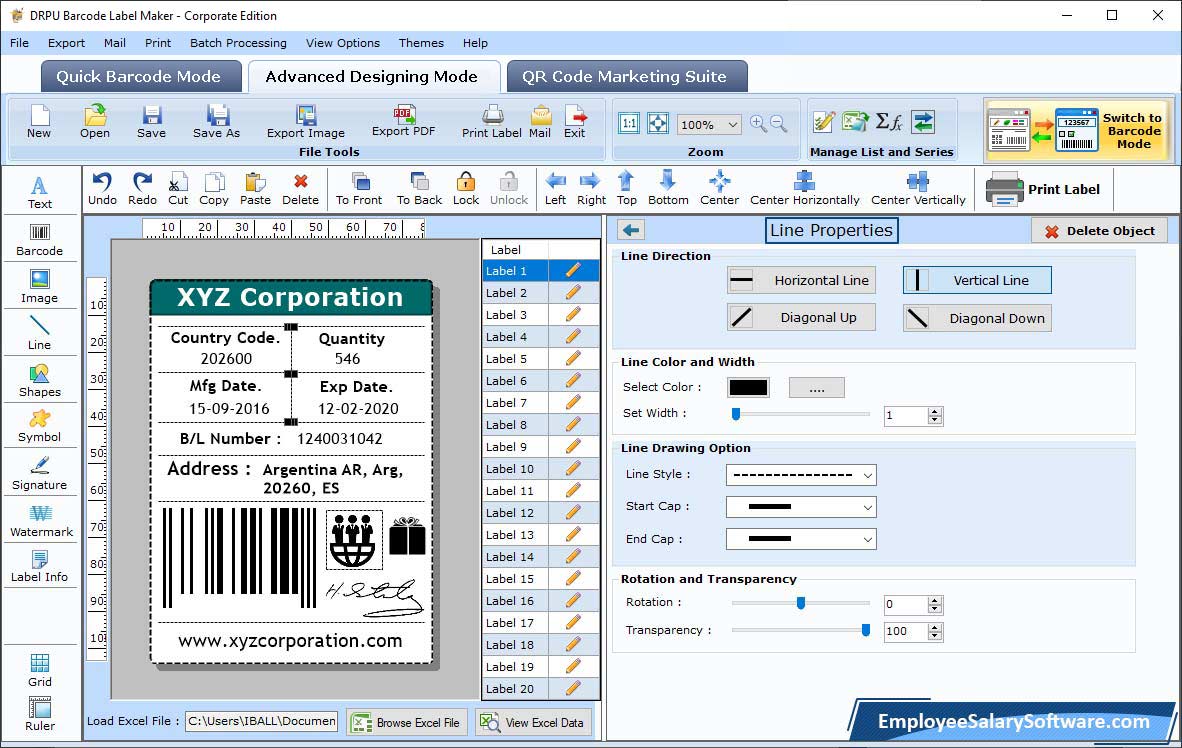The height and width of the screenshot is (748, 1182).
Task: Click the large Print Label button
Action: pos(1044,189)
